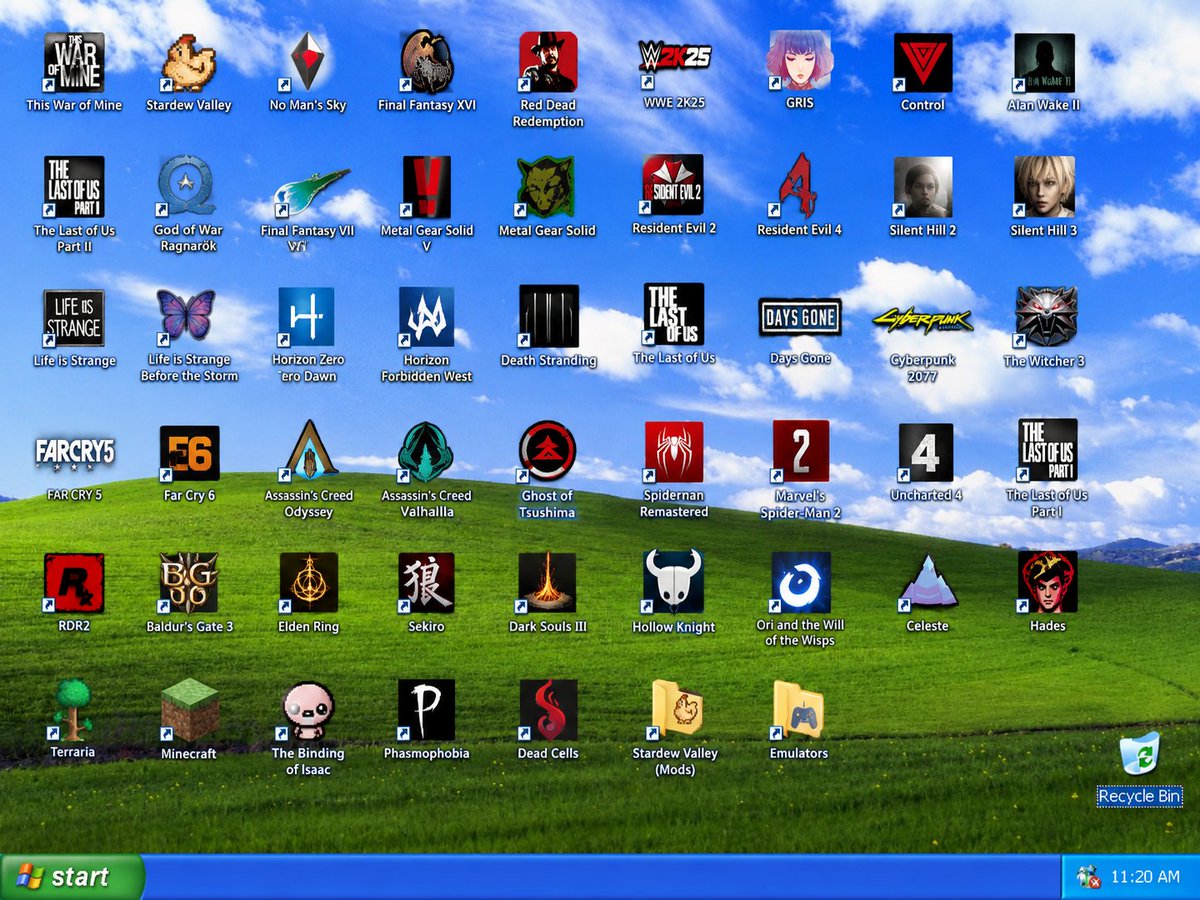Open the Stardew Valley (Mods) folder
Screen dimensions: 1200x900
pyautogui.click(x=676, y=710)
